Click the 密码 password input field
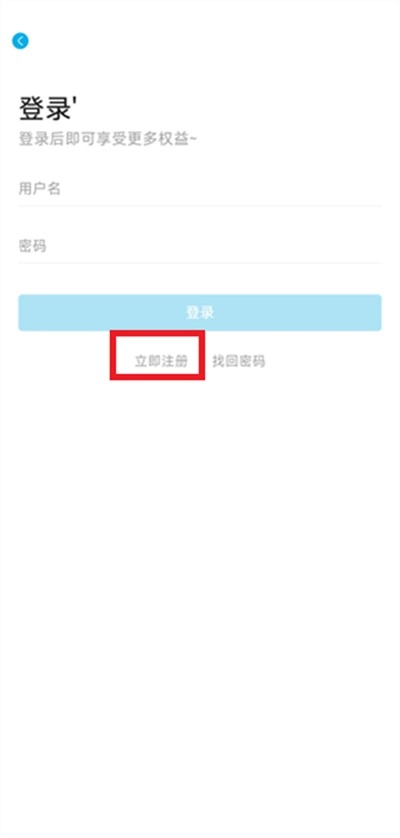This screenshot has height=838, width=400. (x=200, y=246)
